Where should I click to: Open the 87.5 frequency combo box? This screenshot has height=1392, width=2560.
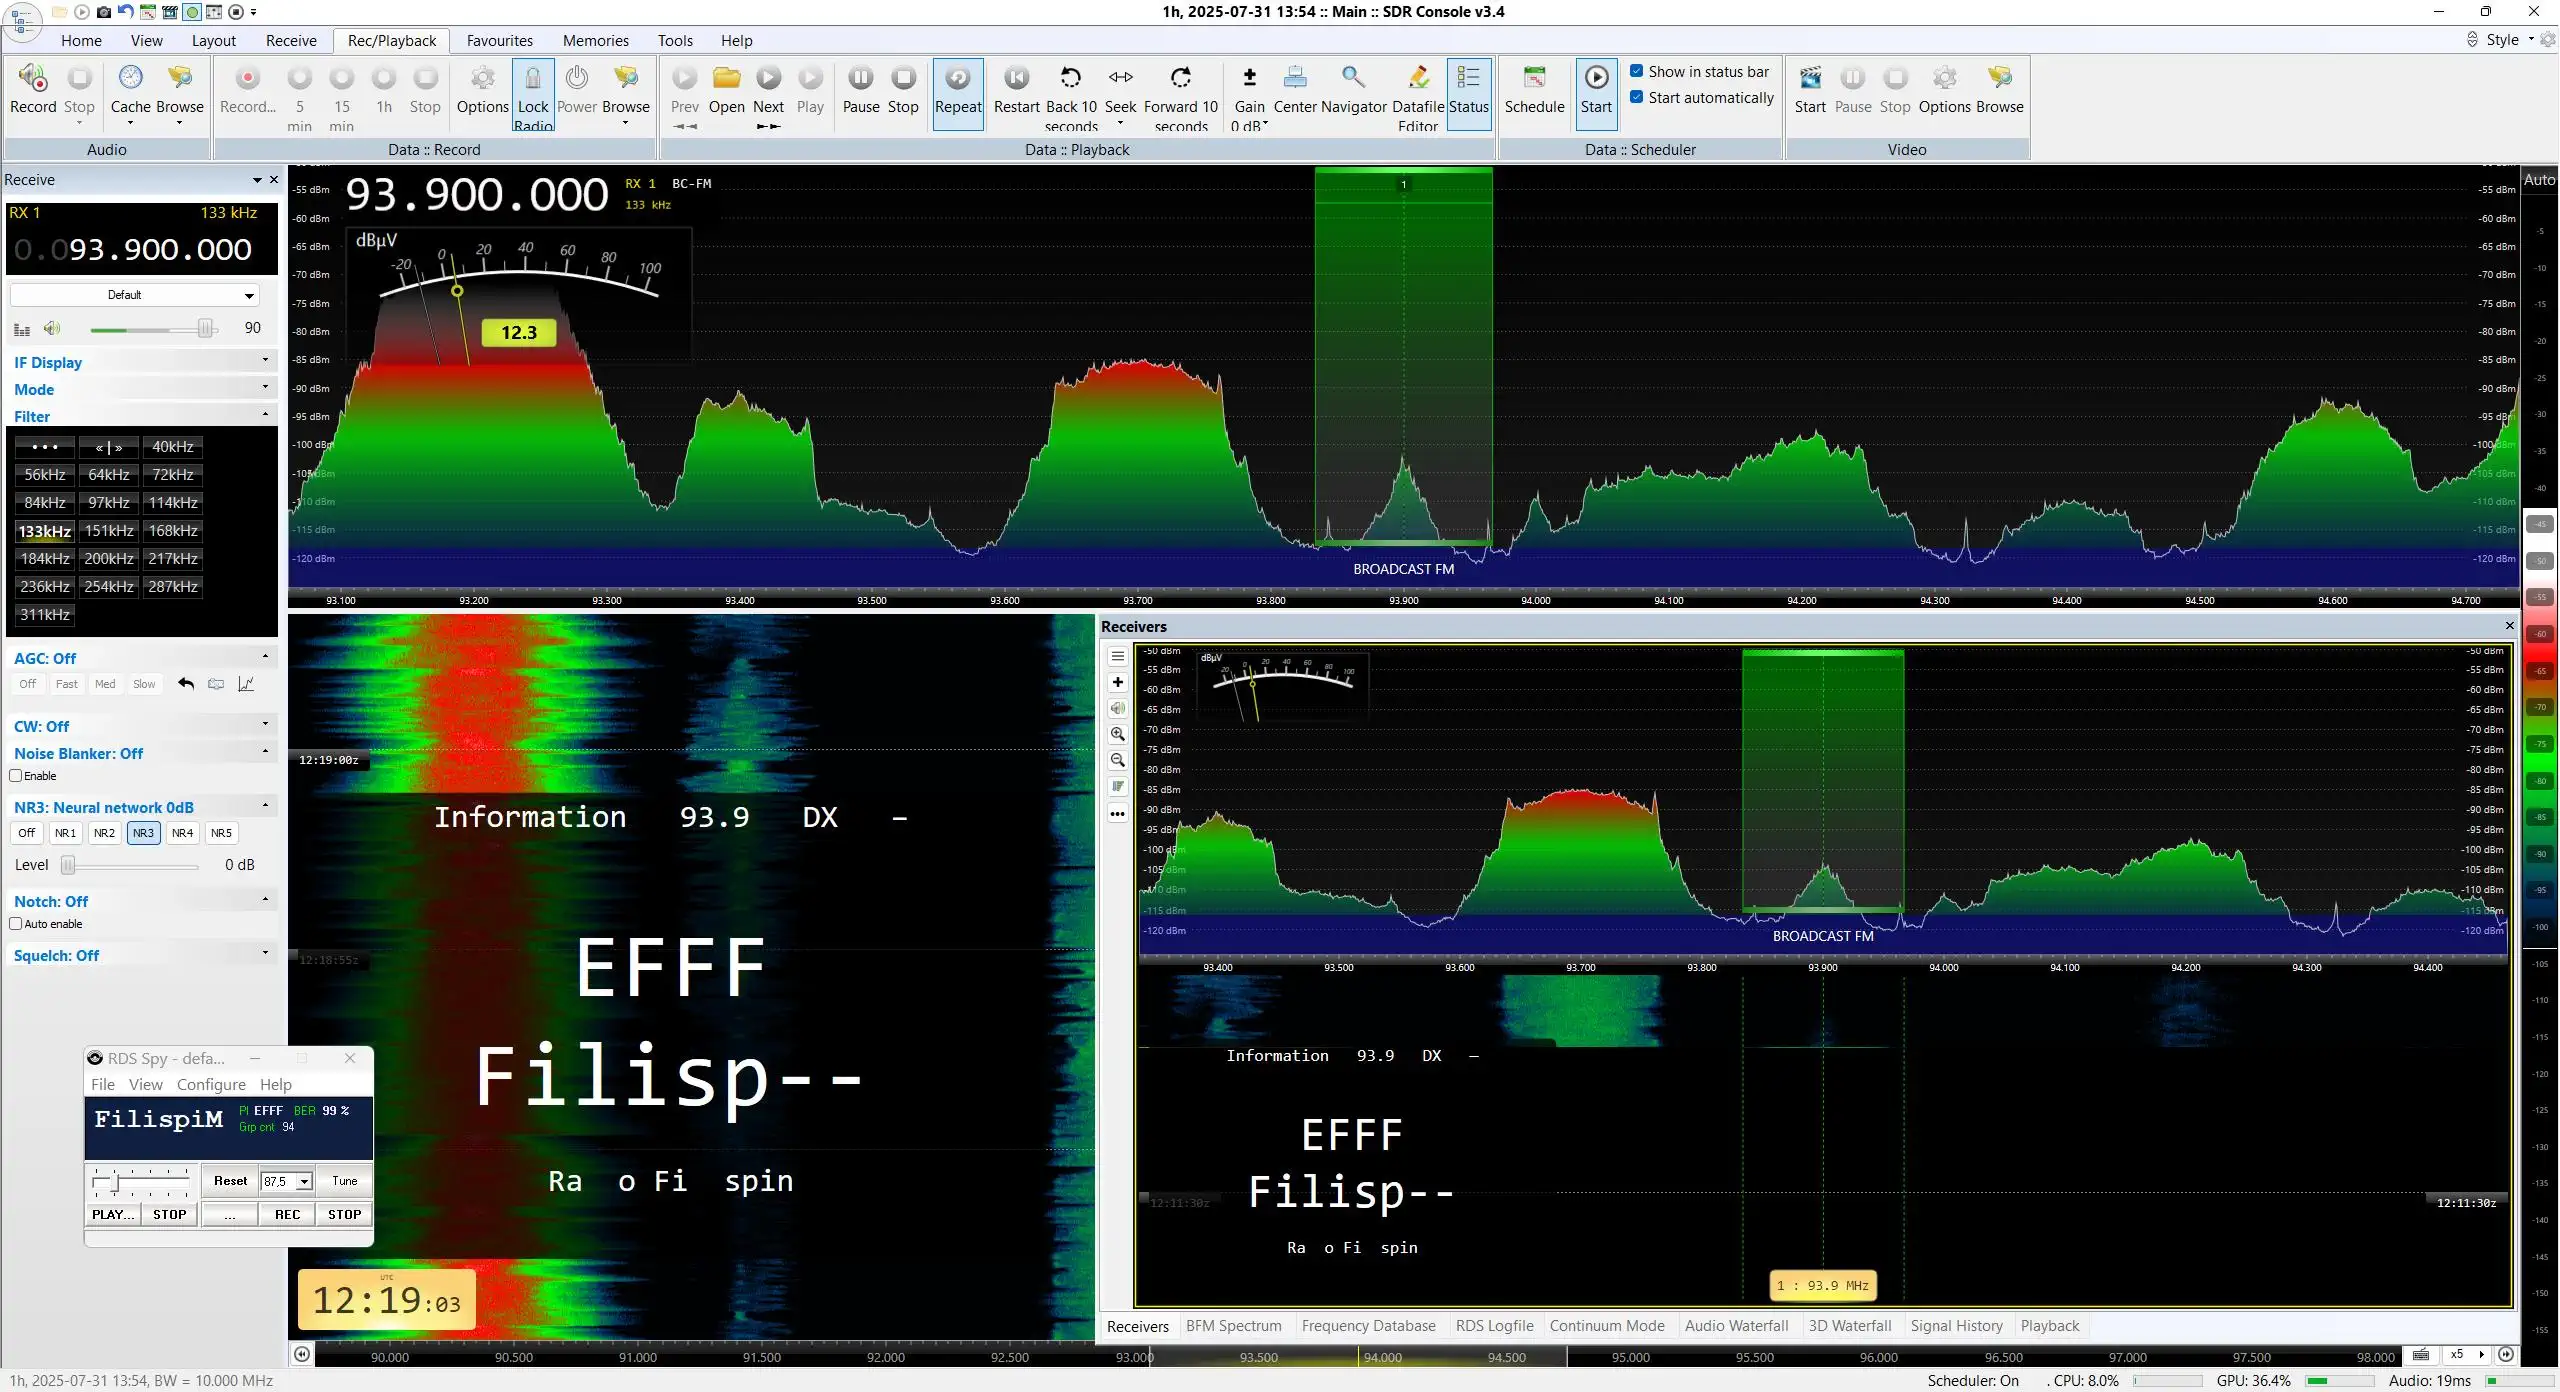point(287,1181)
